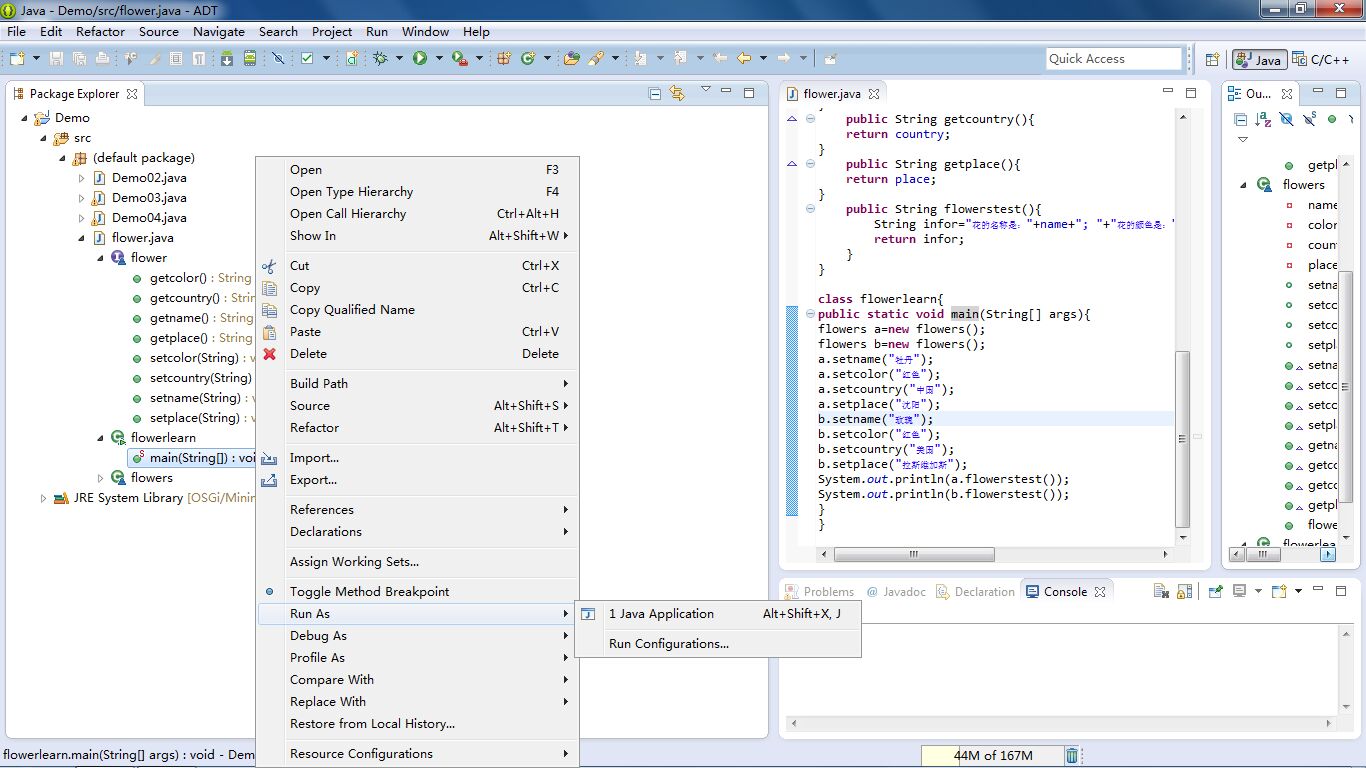Open the Android Virtual Device Manager icon
Image resolution: width=1366 pixels, height=768 pixels.
(x=249, y=59)
